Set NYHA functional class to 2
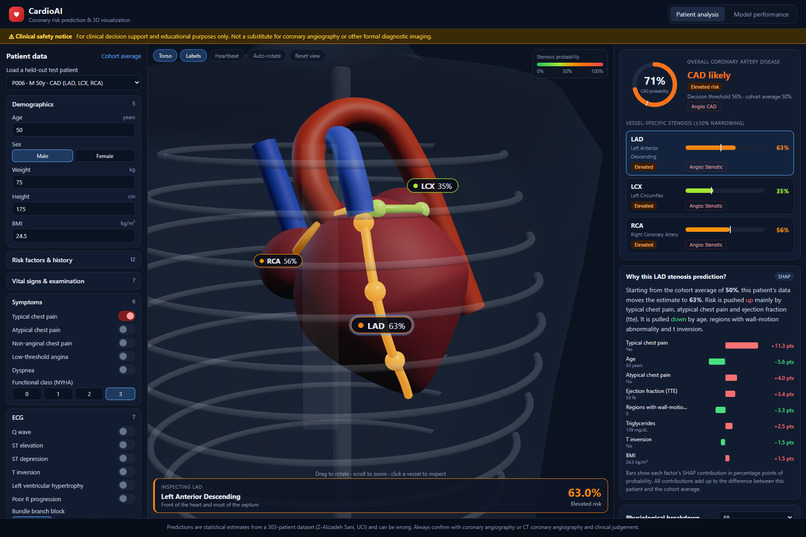The width and height of the screenshot is (806, 537). click(89, 394)
